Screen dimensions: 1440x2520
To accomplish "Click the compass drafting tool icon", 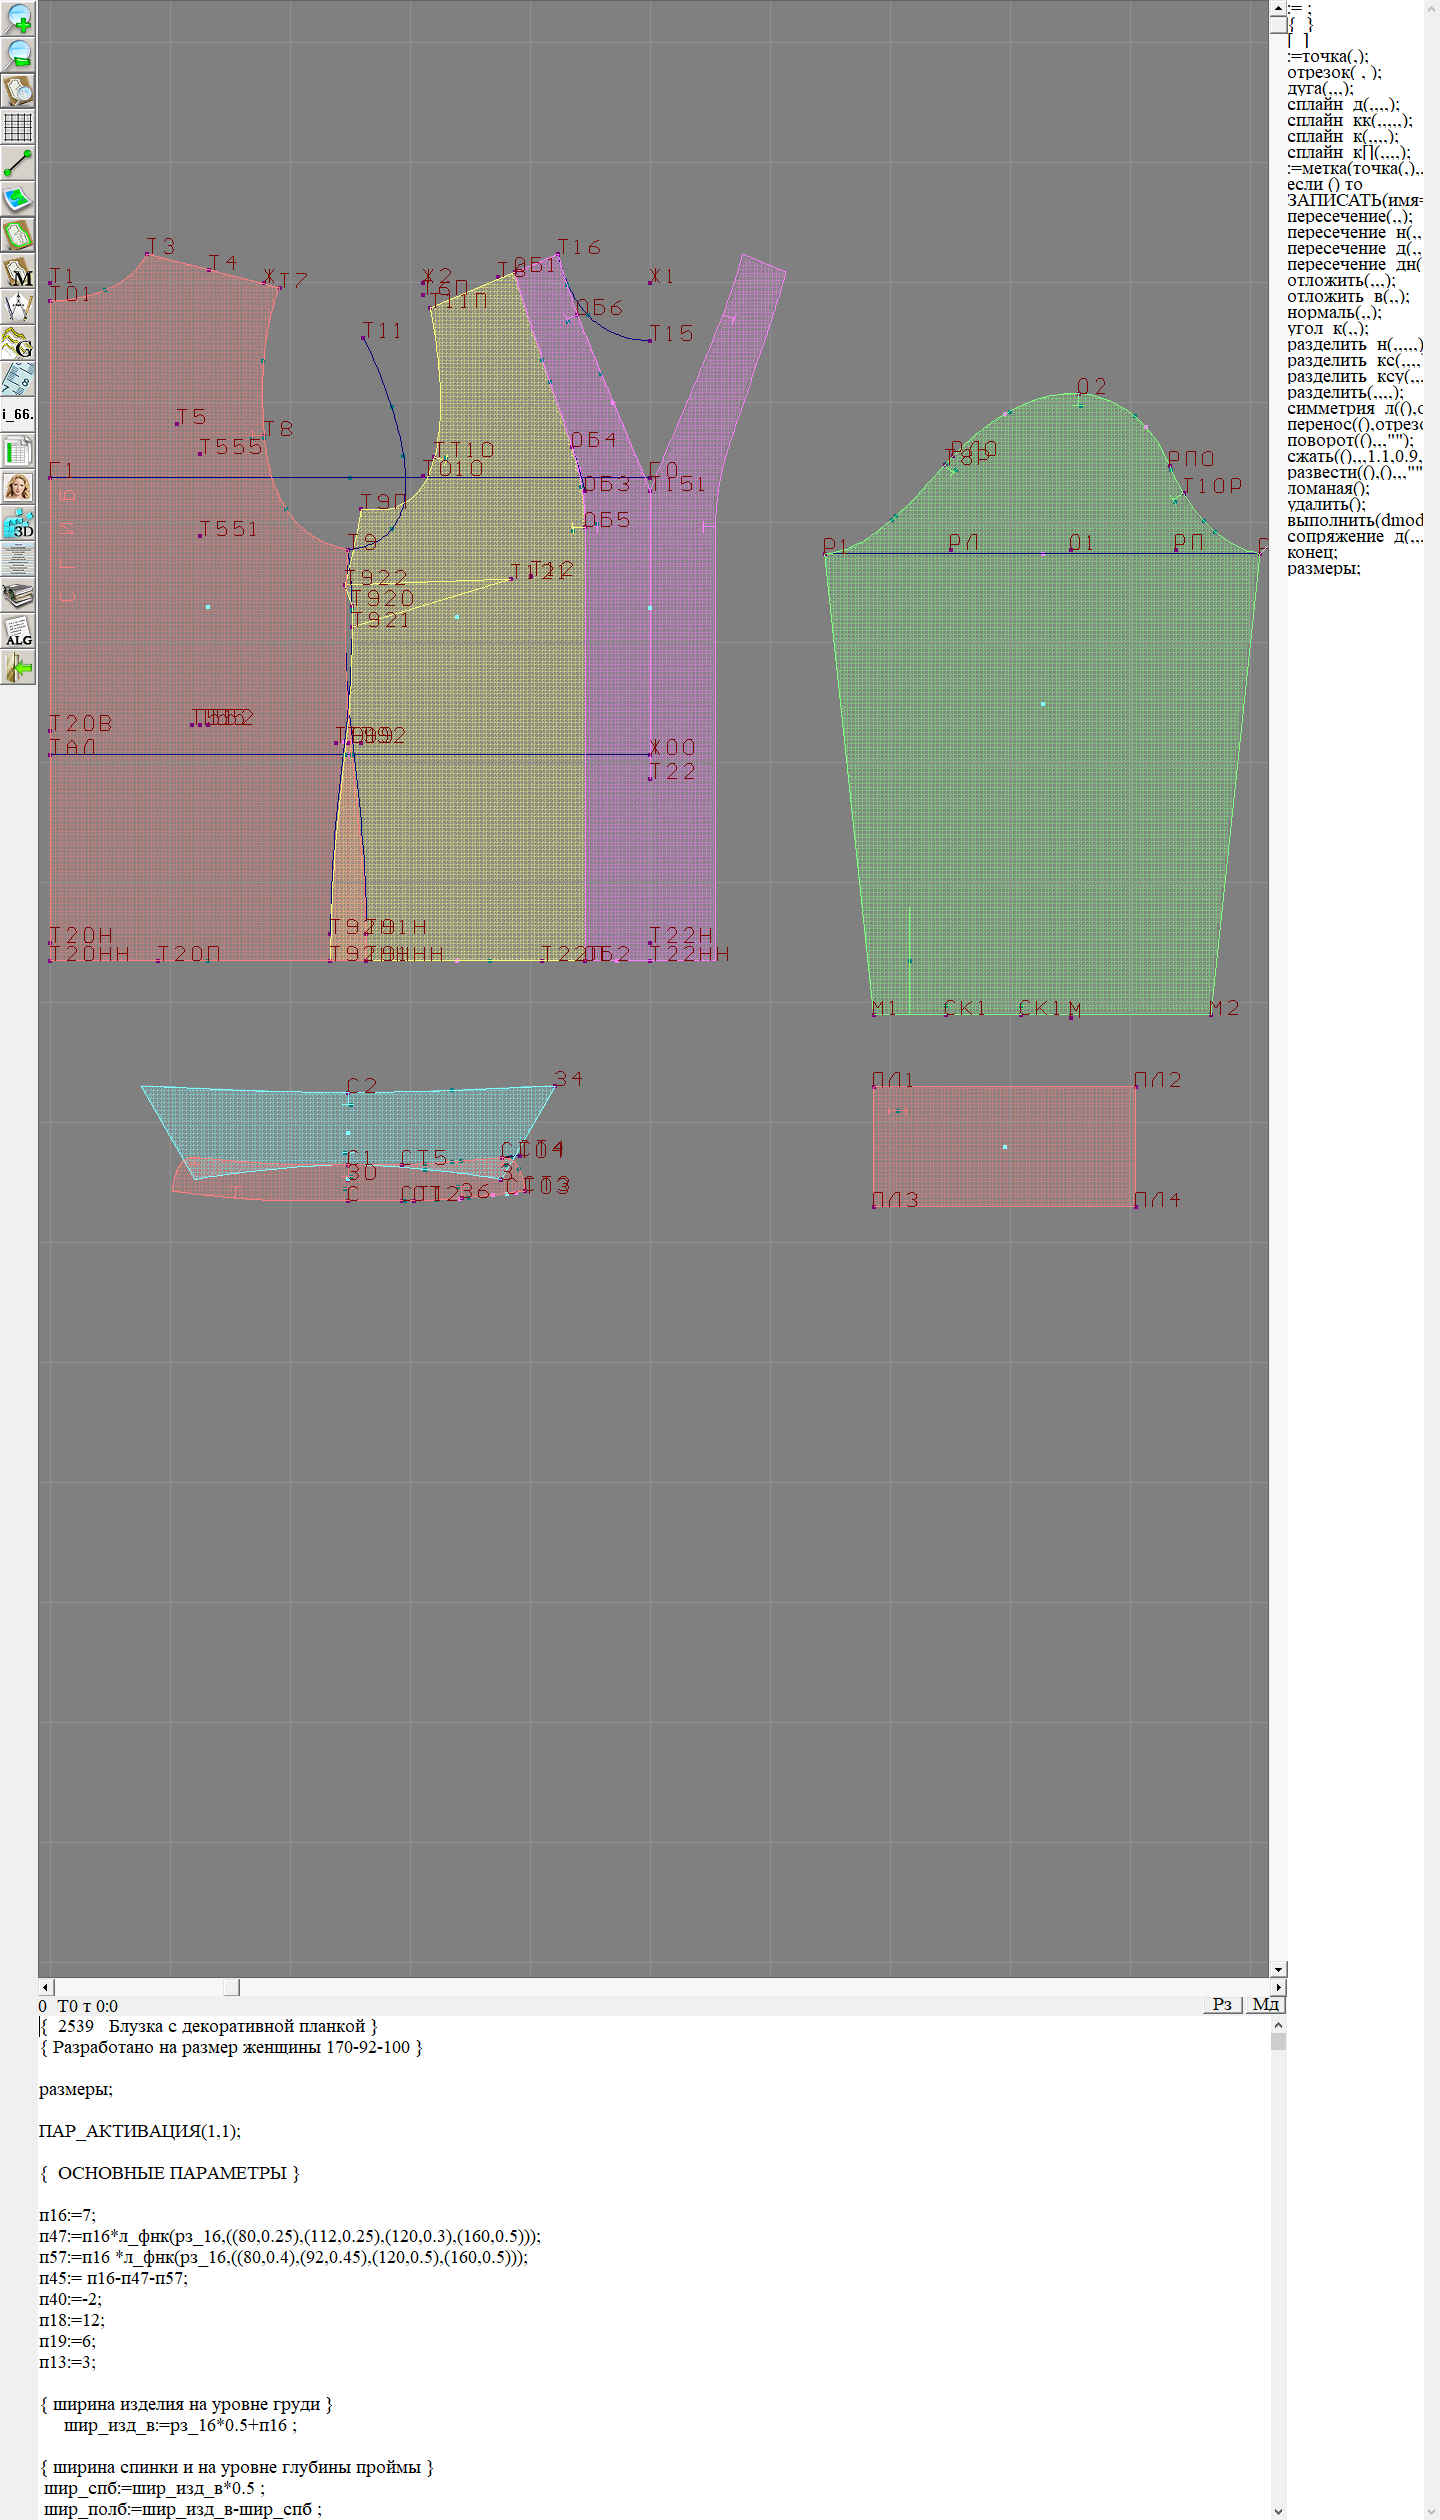I will point(18,307).
